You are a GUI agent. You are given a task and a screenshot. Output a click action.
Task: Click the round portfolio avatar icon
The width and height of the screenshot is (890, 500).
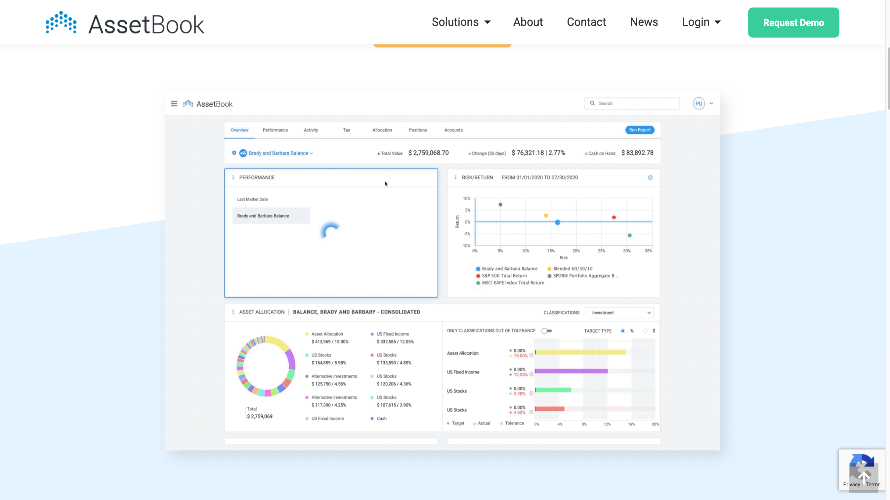(243, 153)
